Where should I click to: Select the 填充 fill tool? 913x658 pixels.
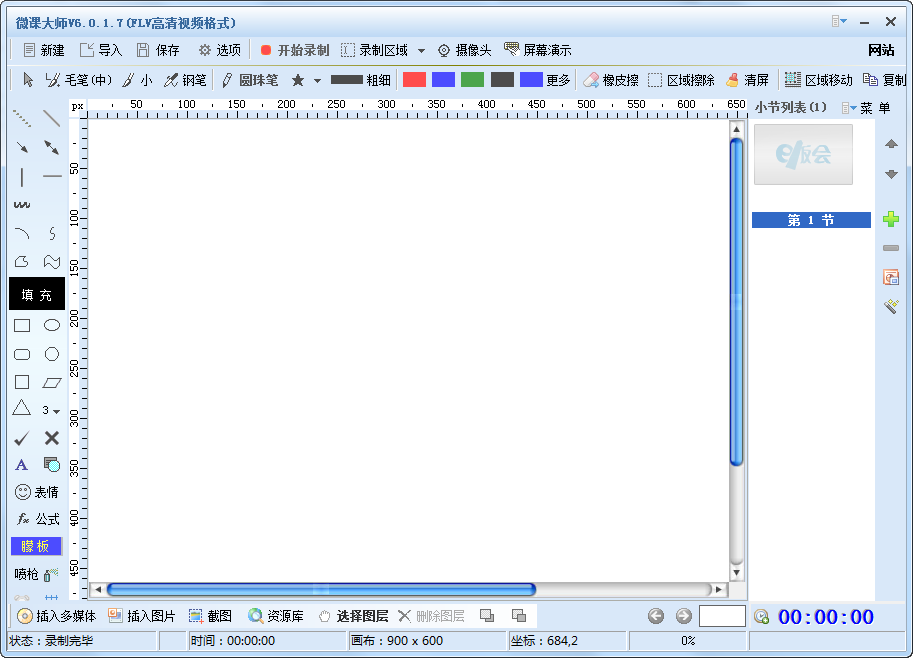[x=36, y=294]
